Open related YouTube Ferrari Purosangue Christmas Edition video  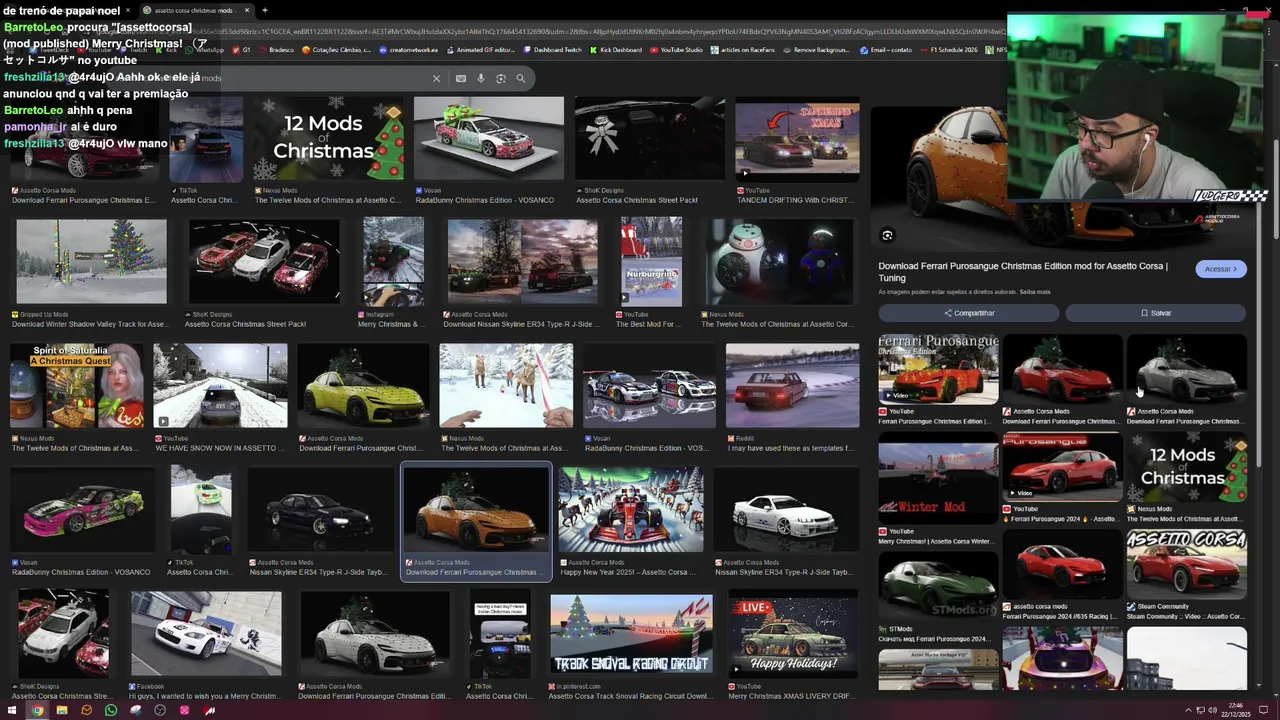[938, 369]
